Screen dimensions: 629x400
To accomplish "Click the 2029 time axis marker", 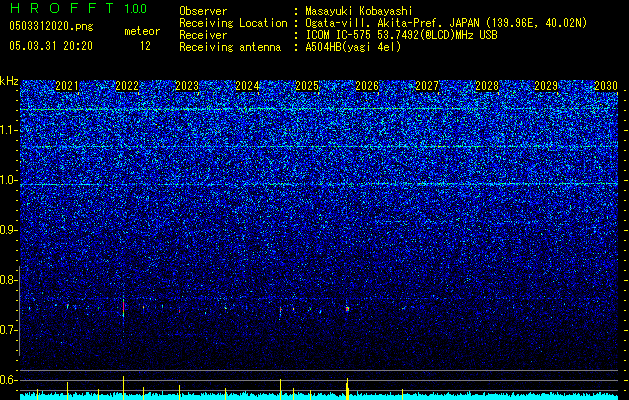I will click(x=546, y=86).
